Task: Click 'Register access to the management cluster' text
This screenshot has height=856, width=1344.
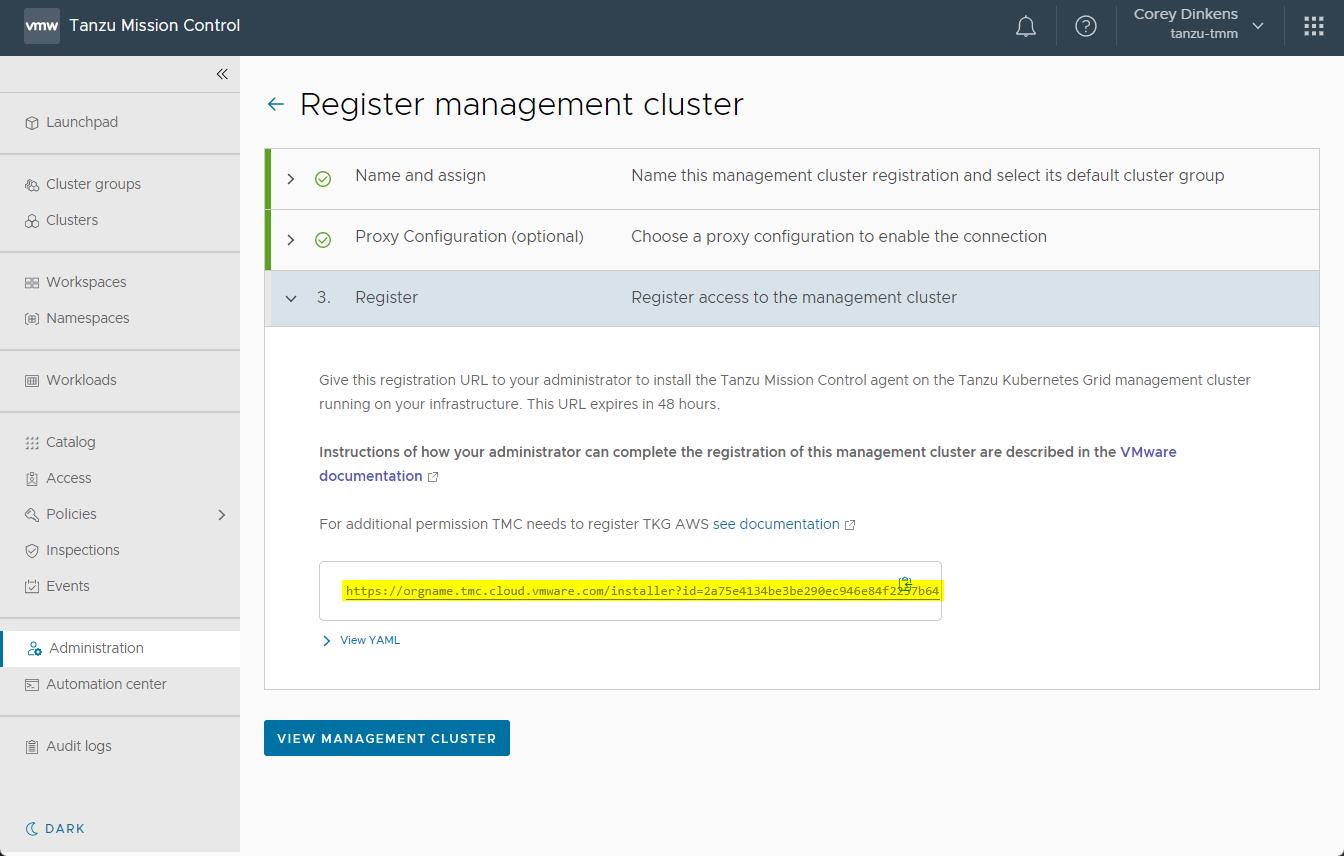Action: [794, 297]
